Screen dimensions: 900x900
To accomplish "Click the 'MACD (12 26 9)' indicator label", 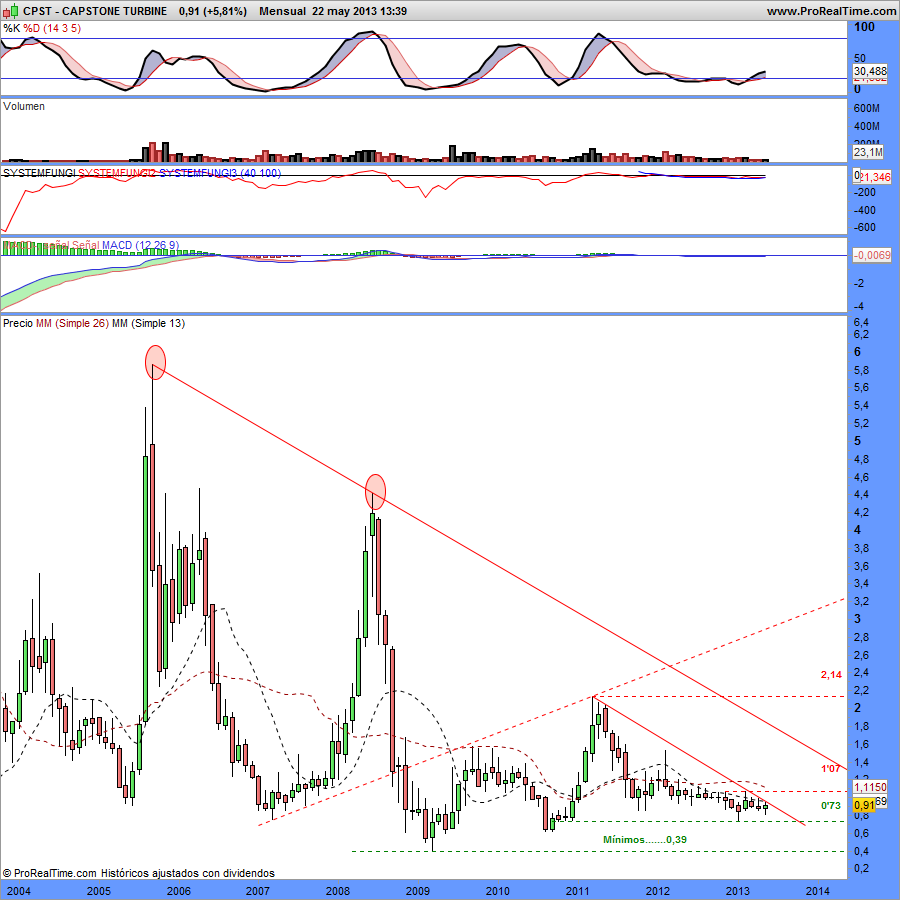I will pos(141,245).
